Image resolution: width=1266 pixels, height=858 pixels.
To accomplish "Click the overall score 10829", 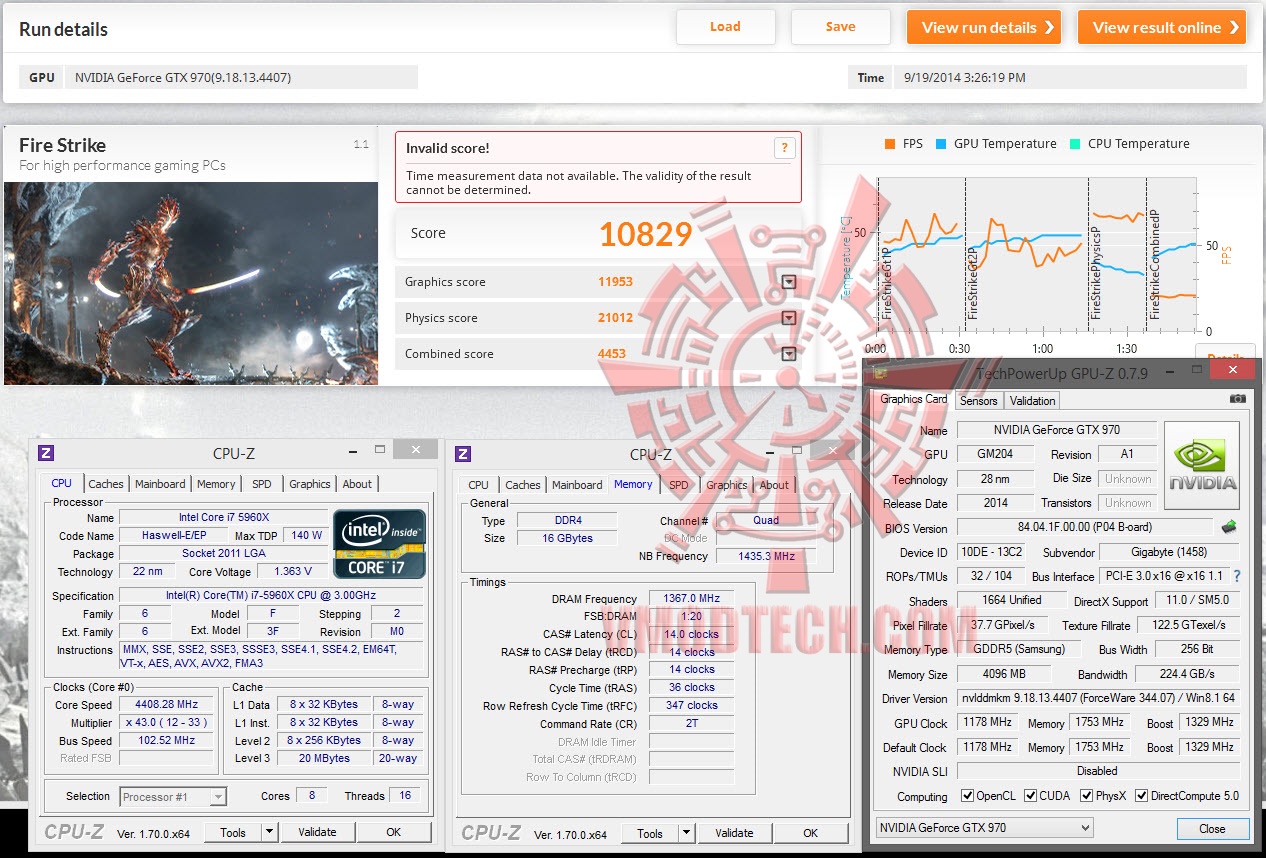I will click(646, 234).
